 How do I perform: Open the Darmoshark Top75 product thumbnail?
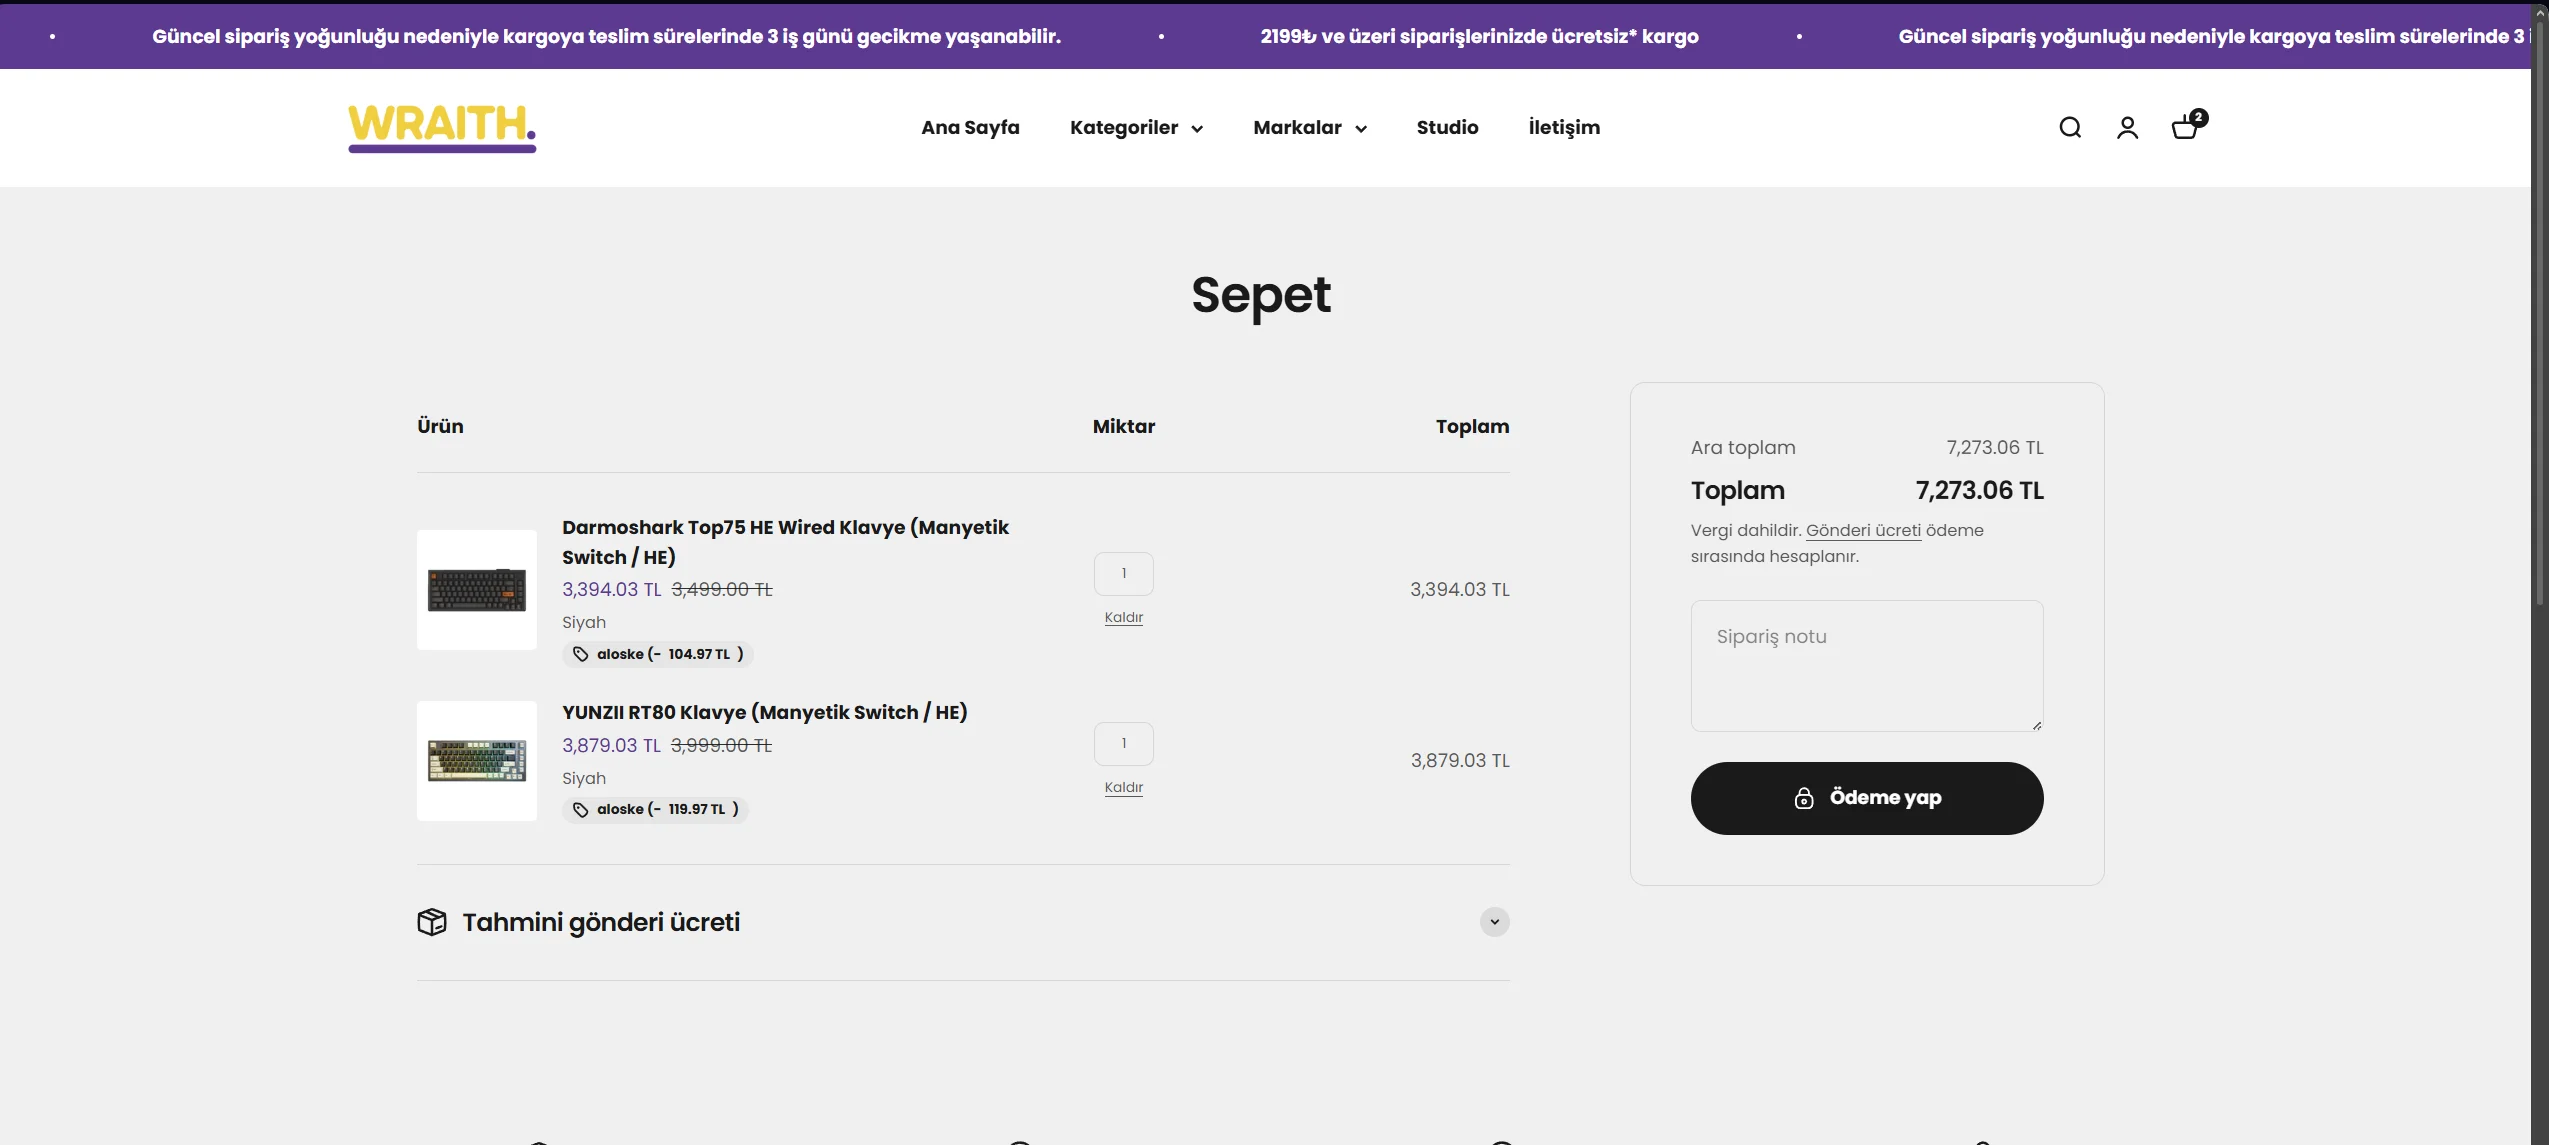coord(477,590)
